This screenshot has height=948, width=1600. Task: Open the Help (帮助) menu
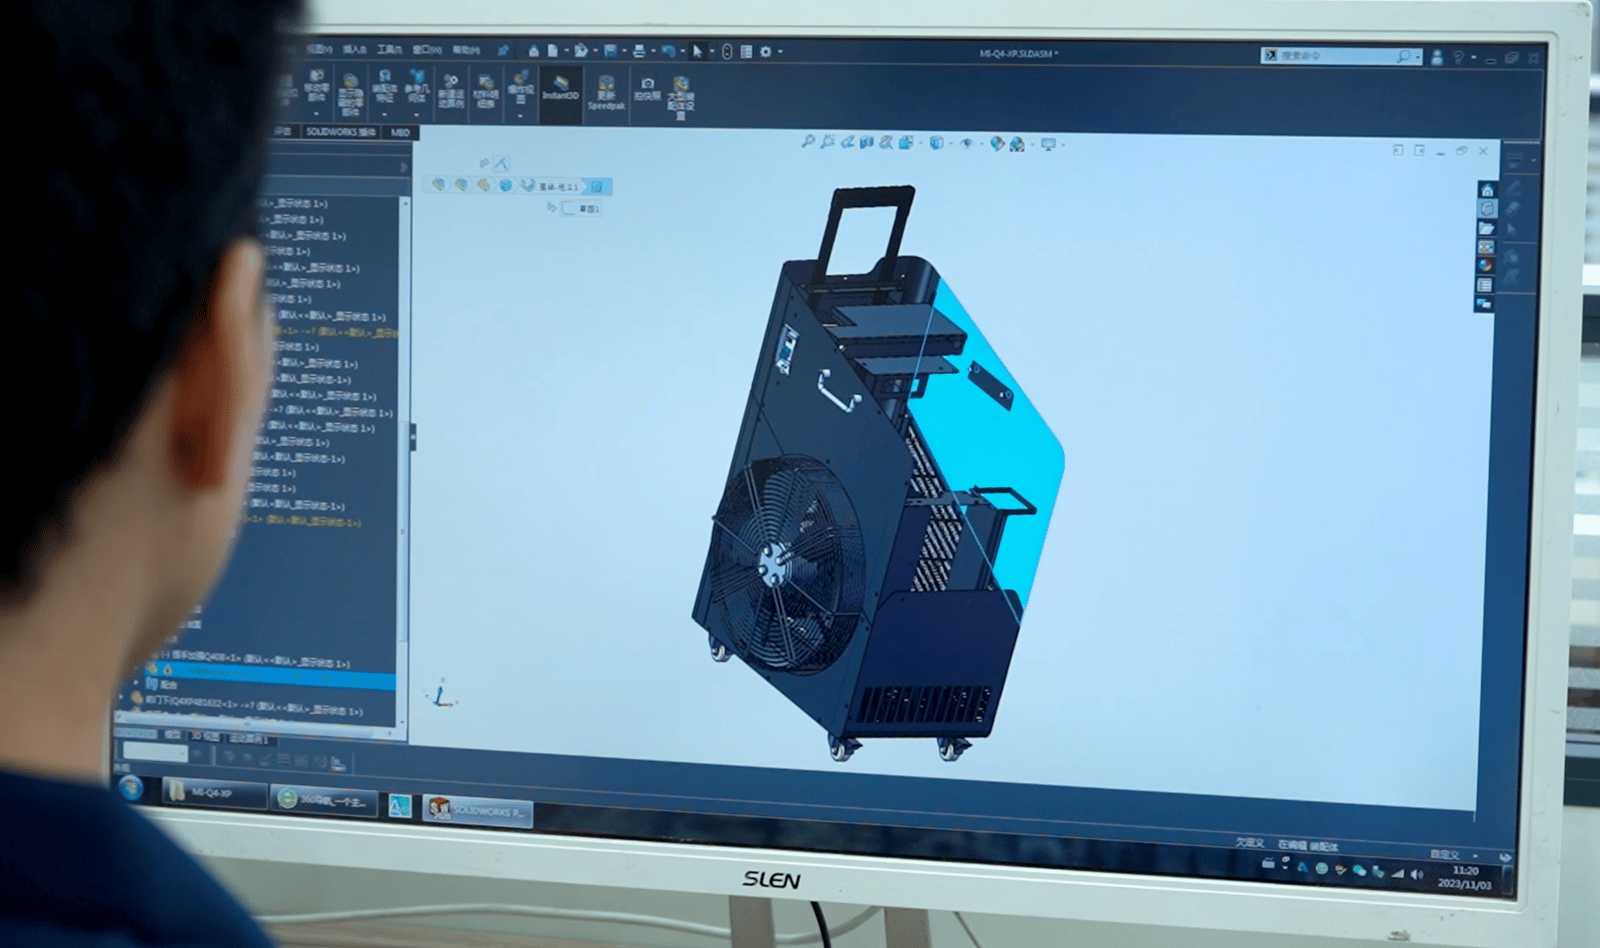tap(466, 49)
